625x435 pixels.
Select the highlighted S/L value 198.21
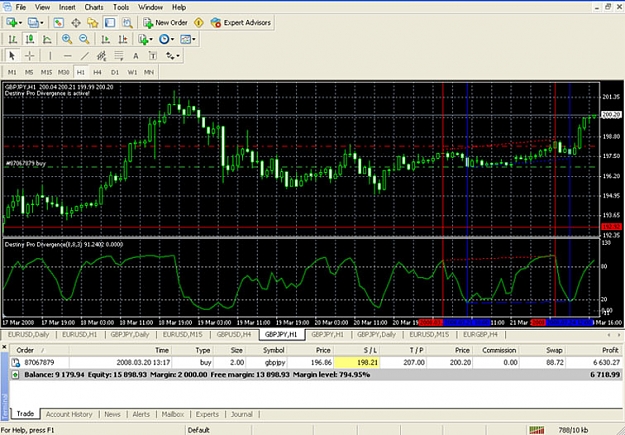[x=357, y=362]
